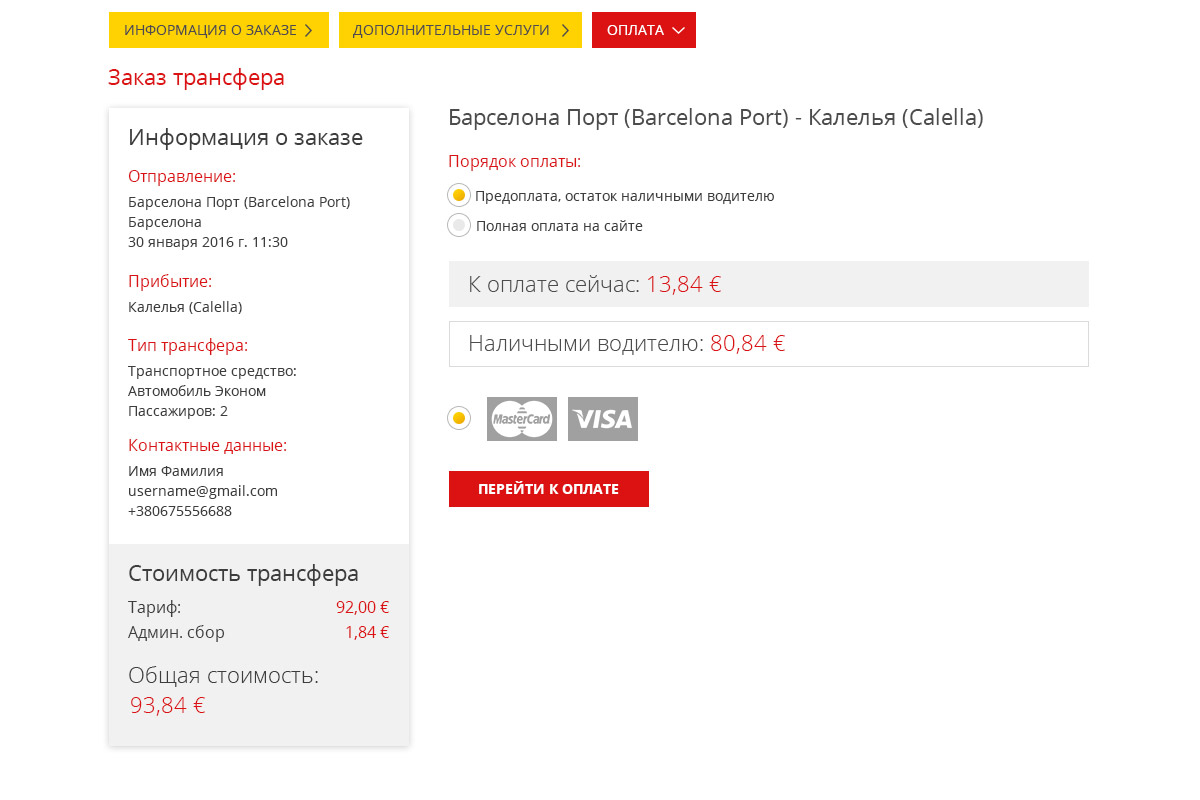Click the username@gmail.com email address

tap(203, 491)
